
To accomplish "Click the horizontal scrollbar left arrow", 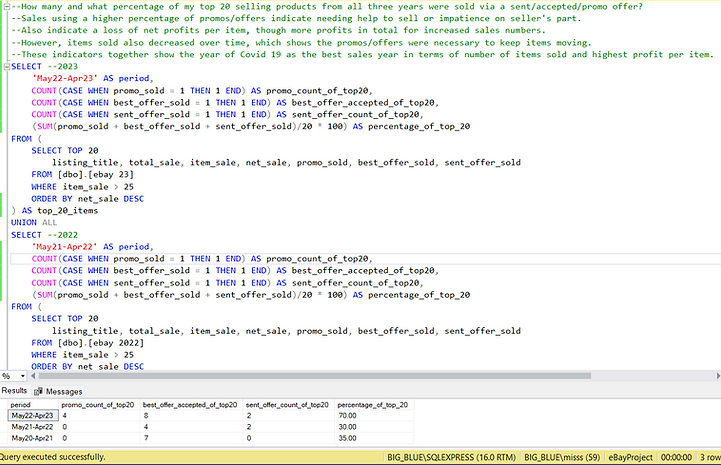I will [x=33, y=376].
